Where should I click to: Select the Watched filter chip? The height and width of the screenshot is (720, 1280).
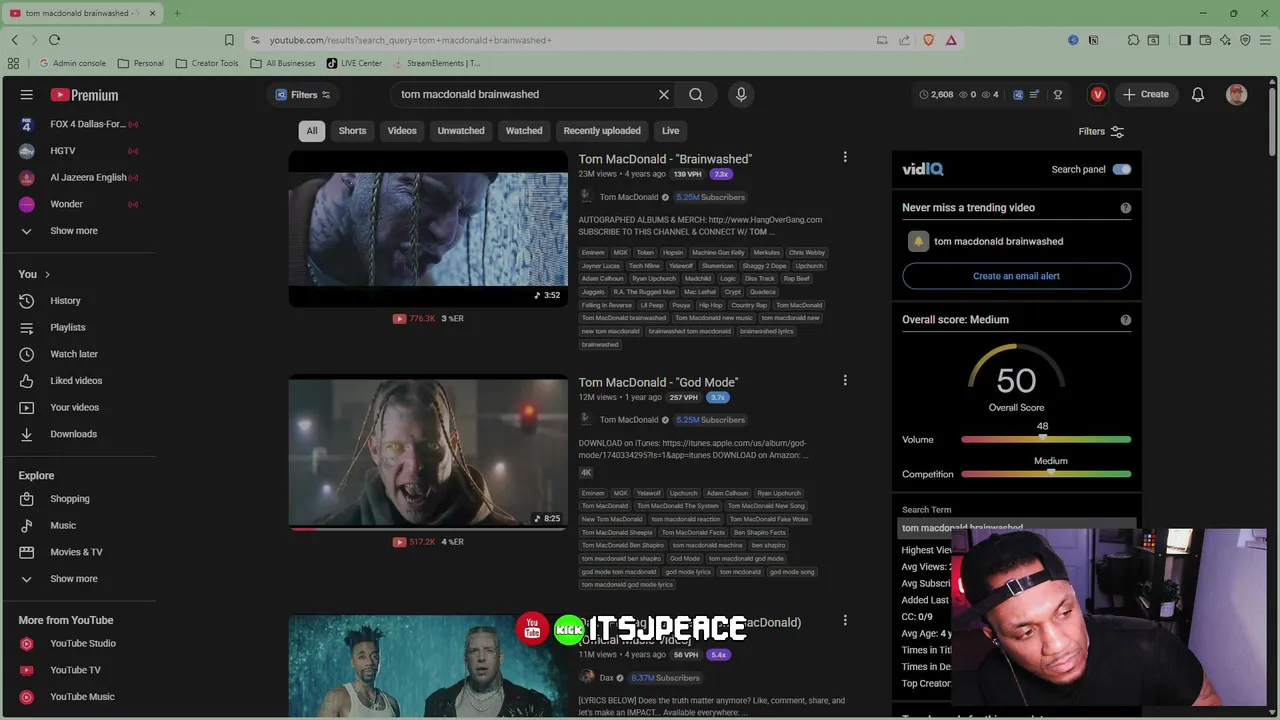524,131
